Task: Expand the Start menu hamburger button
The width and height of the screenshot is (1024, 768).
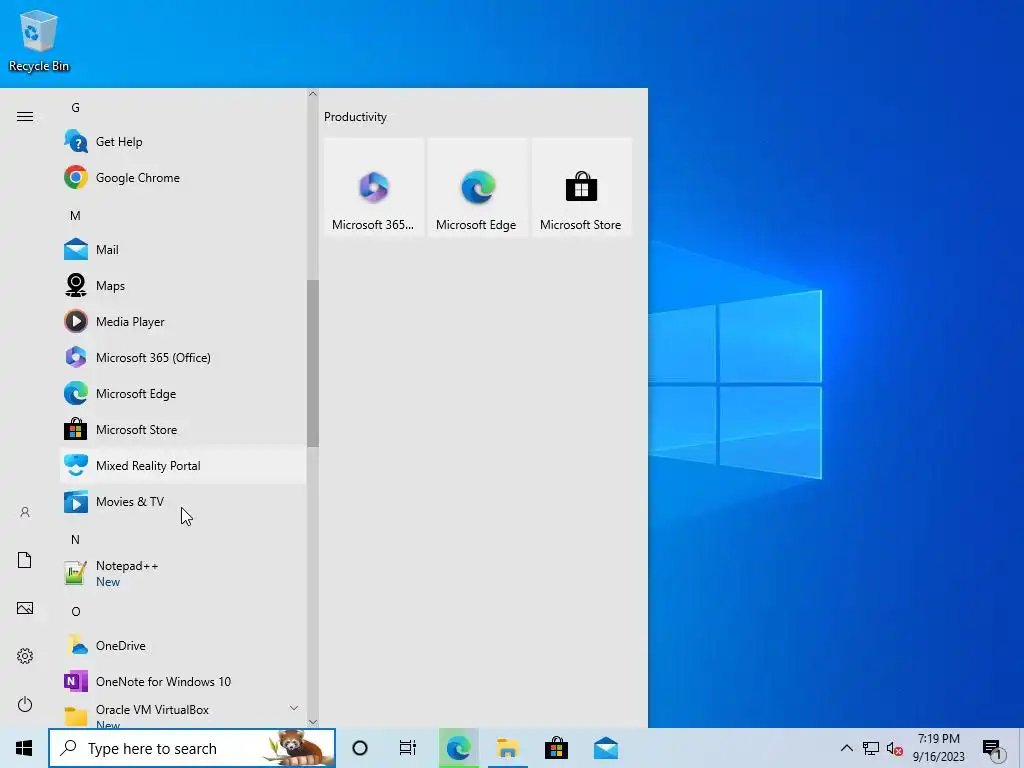Action: coord(25,116)
